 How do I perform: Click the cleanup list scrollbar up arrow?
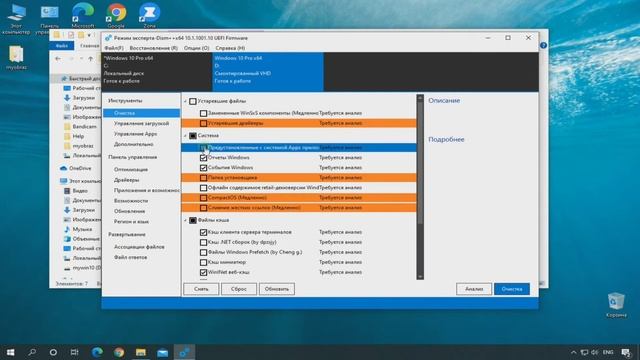(x=420, y=98)
